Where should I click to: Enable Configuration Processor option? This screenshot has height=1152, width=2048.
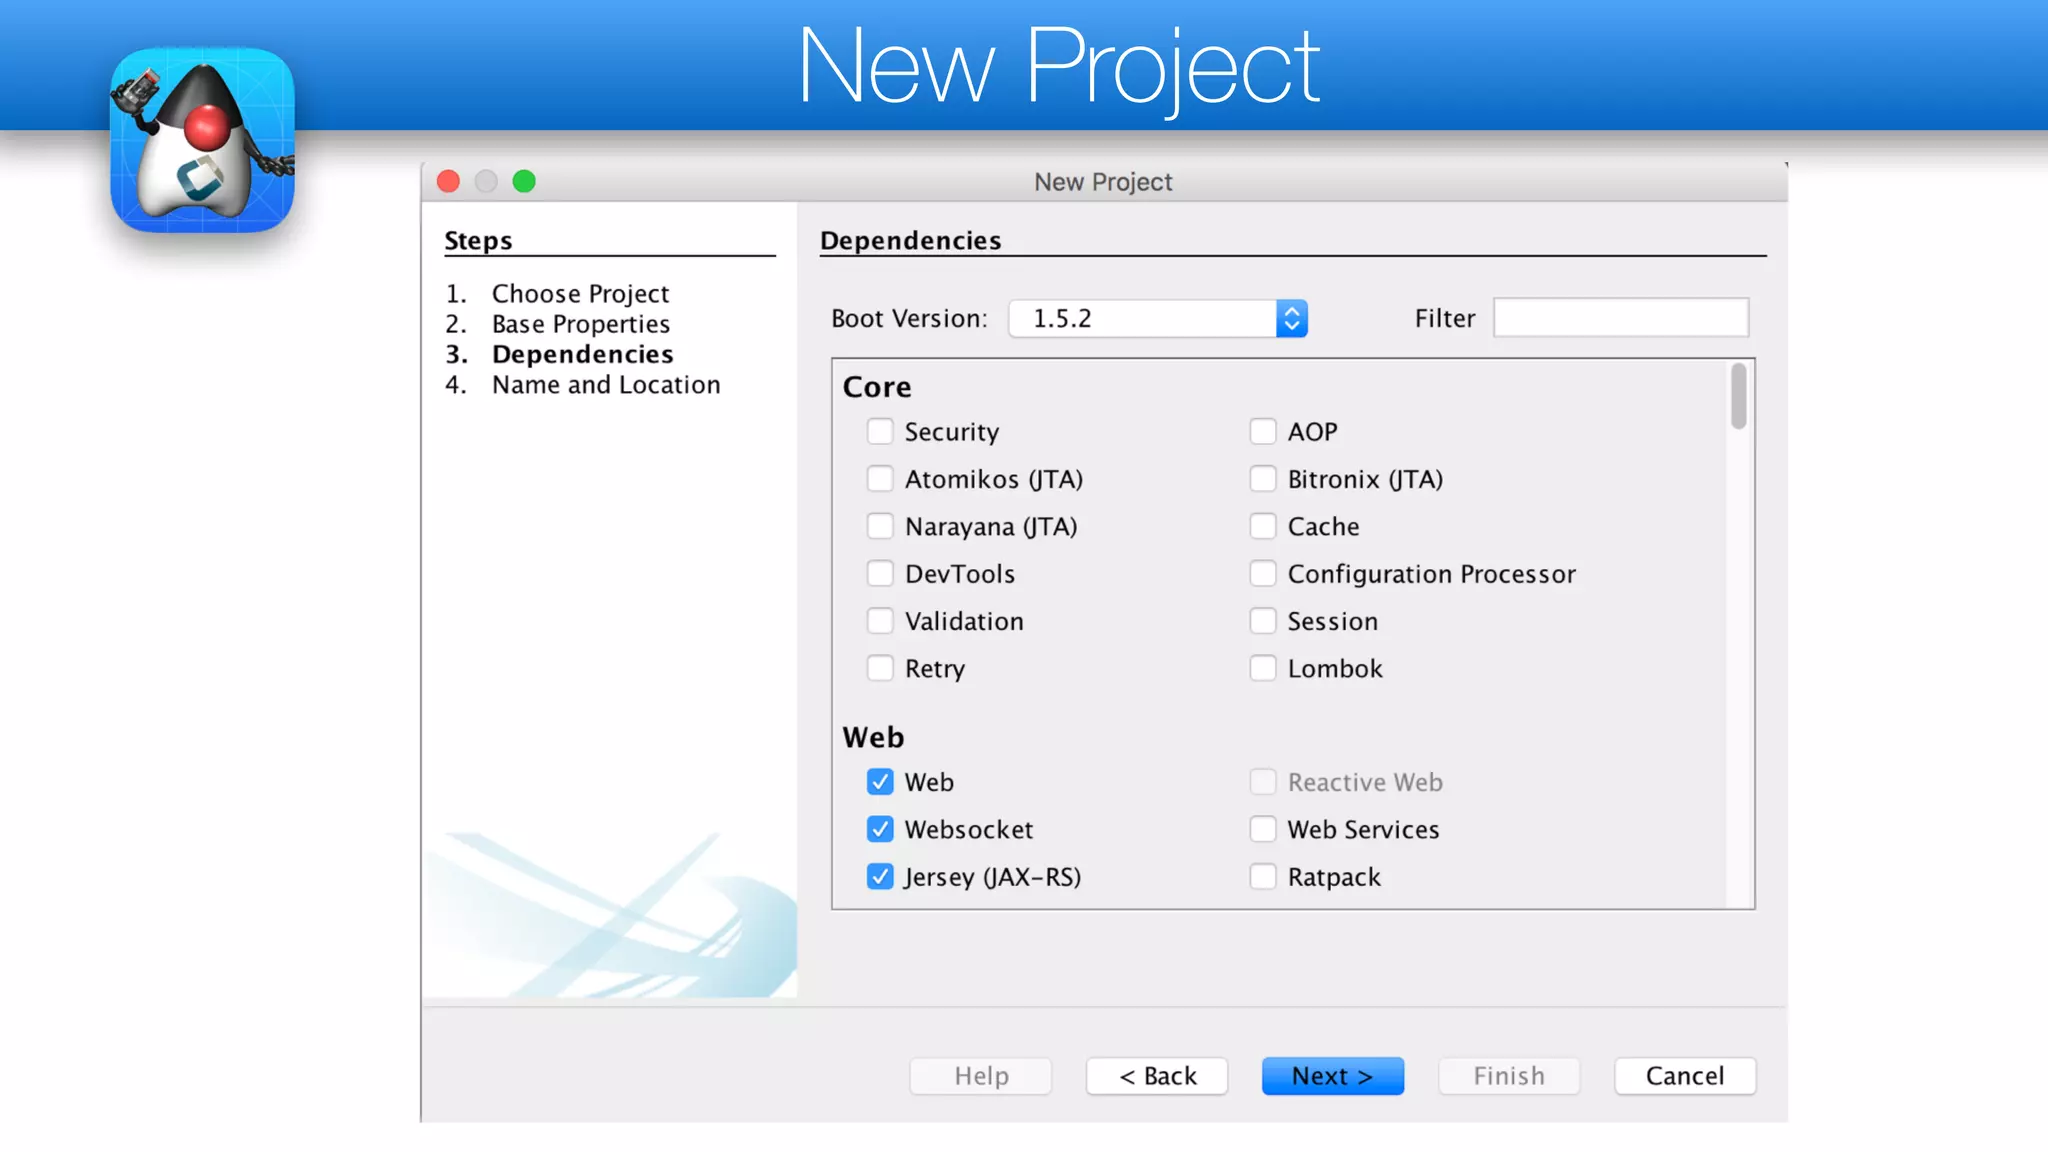tap(1263, 574)
